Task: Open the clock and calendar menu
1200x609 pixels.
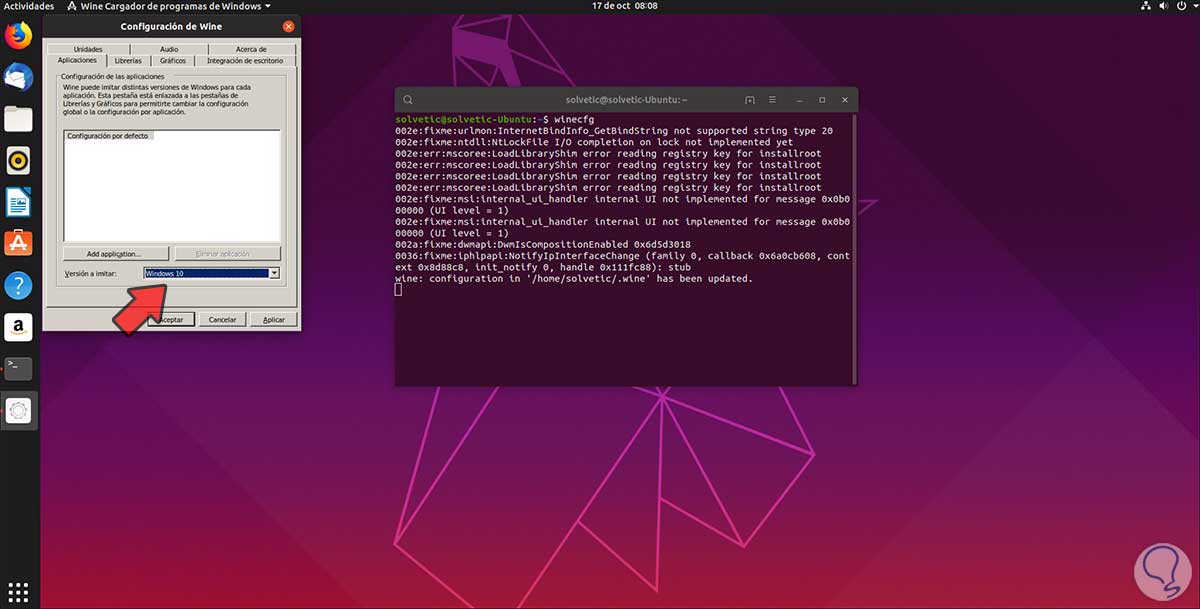Action: tap(625, 6)
